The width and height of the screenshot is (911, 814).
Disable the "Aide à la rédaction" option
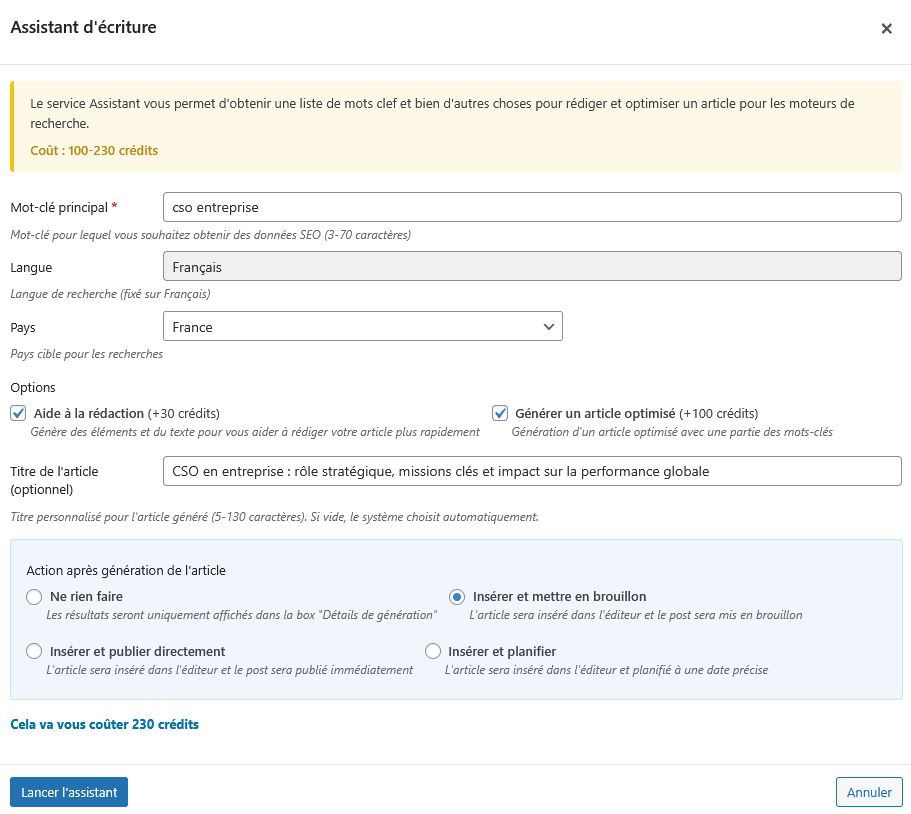click(x=17, y=413)
